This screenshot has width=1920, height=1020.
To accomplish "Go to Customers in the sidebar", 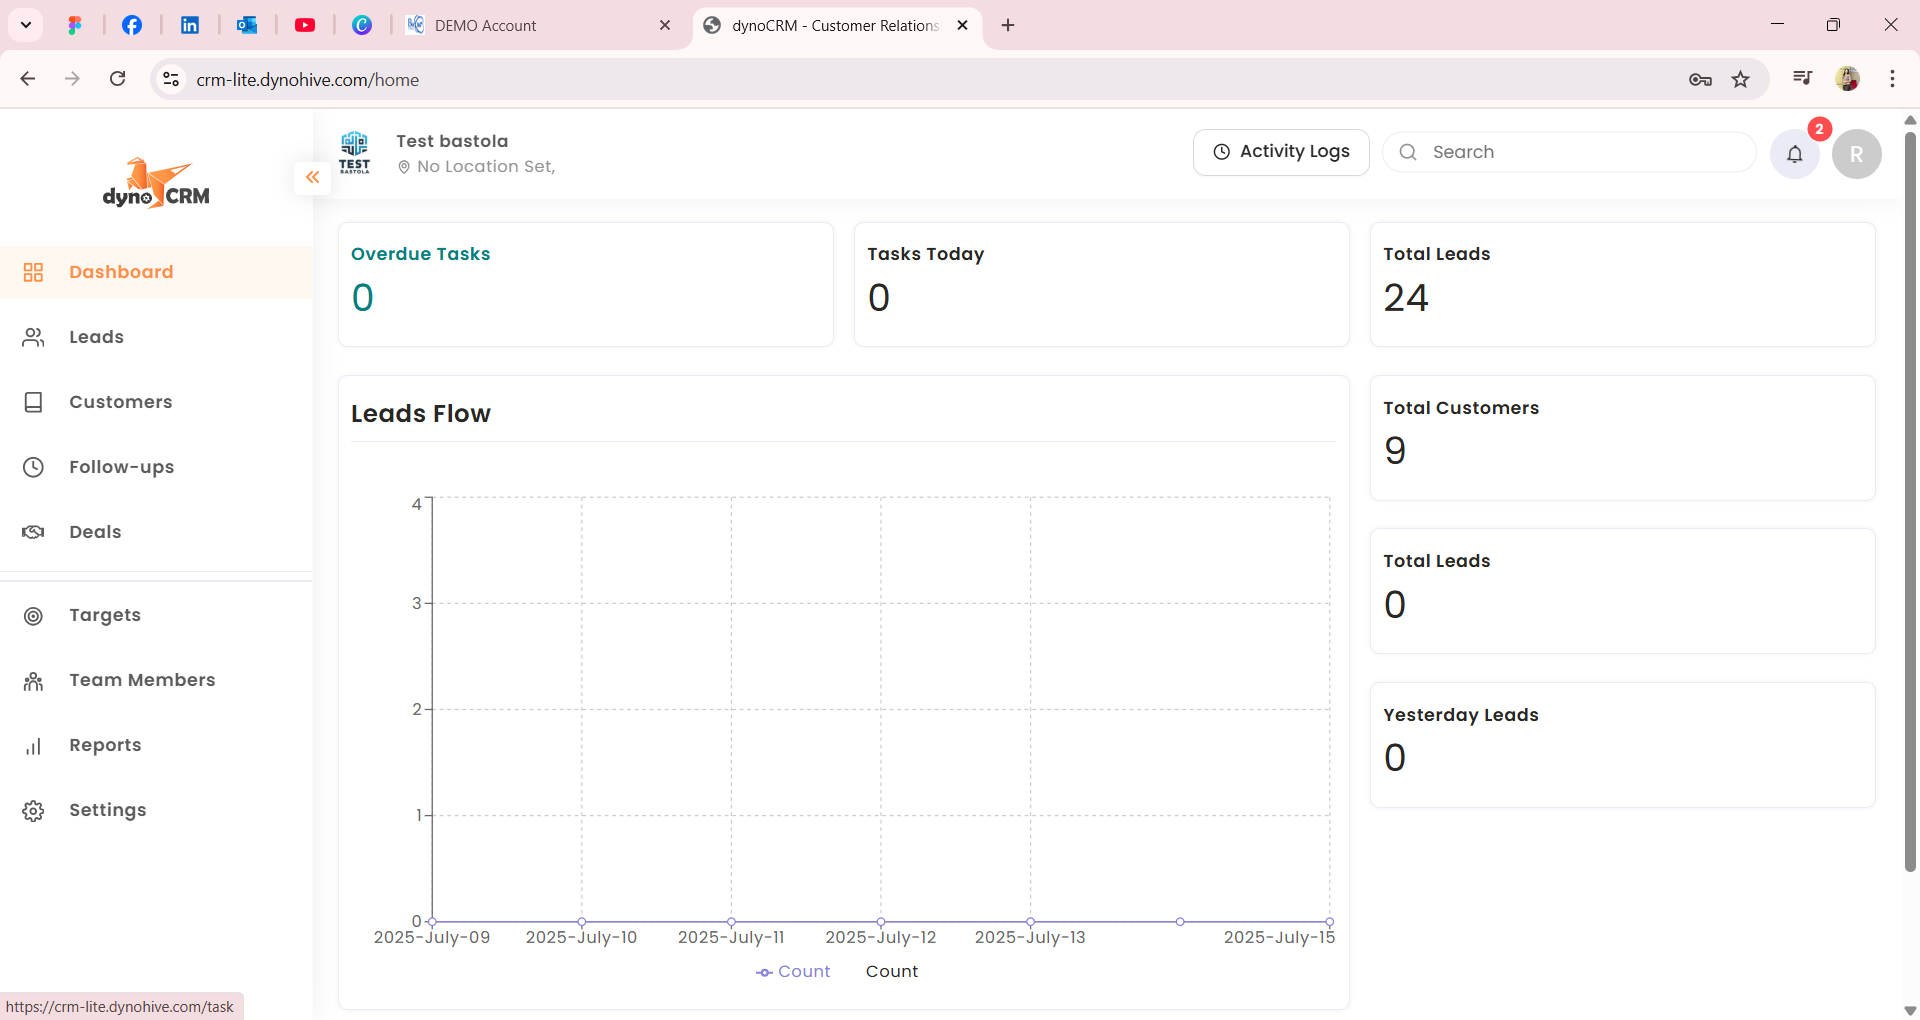I will pyautogui.click(x=120, y=402).
